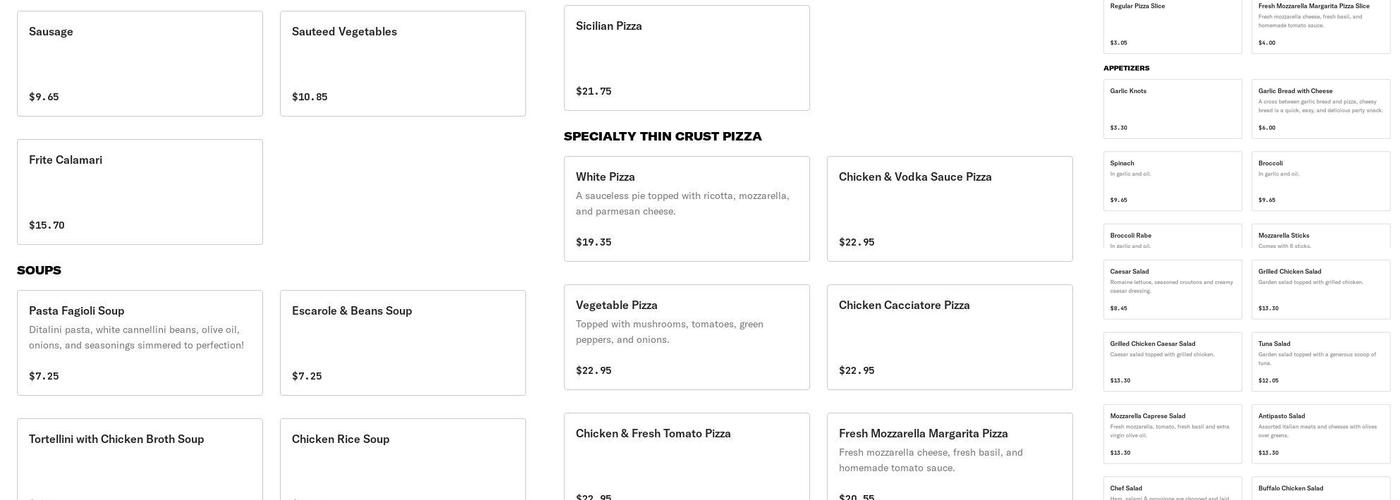Screen dimensions: 1400x500
Task: Select the Sausage menu item card
Action: (140, 64)
